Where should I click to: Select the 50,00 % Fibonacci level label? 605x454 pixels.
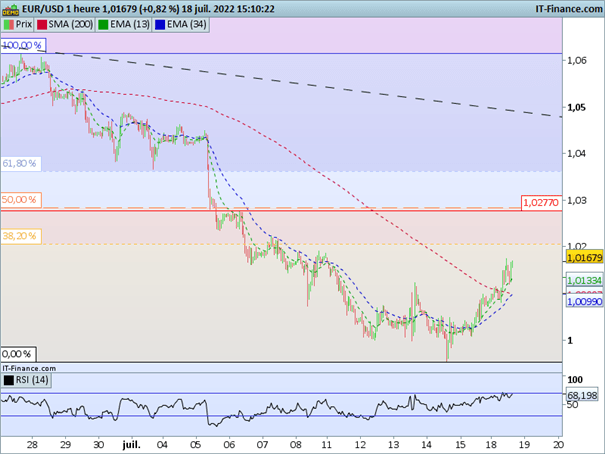pos(21,200)
